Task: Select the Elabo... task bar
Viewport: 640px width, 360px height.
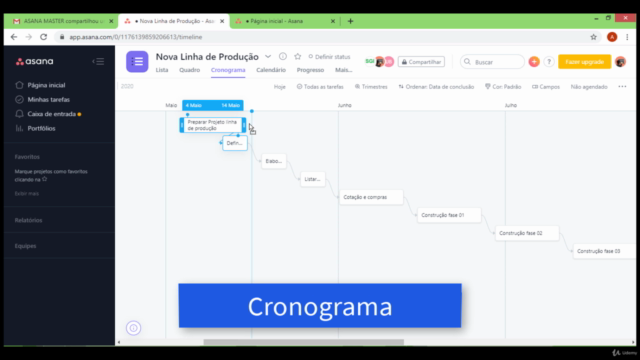Action: 273,161
